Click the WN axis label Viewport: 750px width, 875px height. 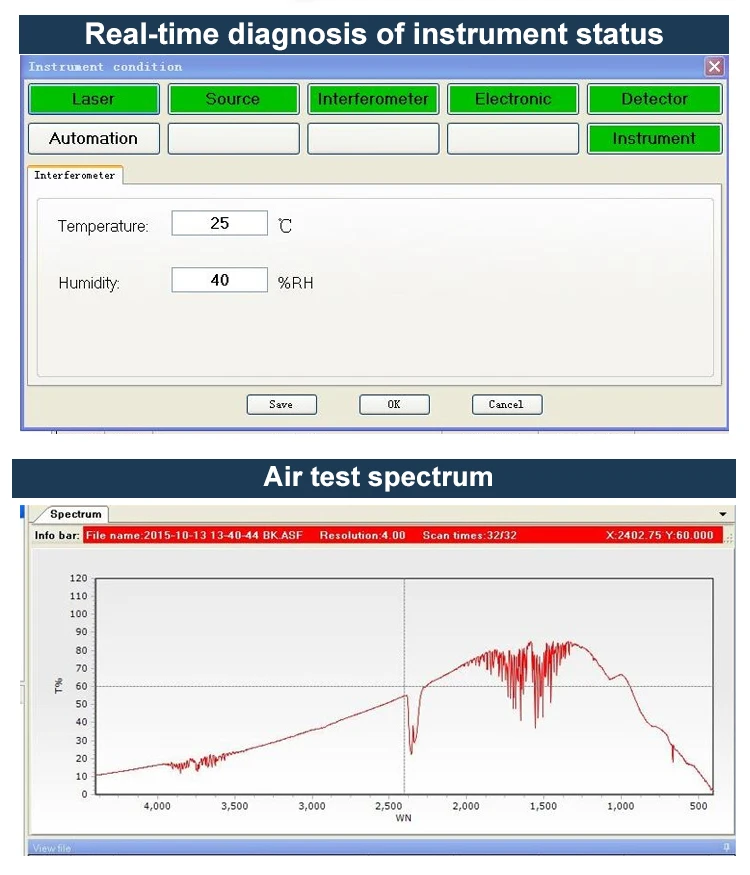pyautogui.click(x=403, y=818)
